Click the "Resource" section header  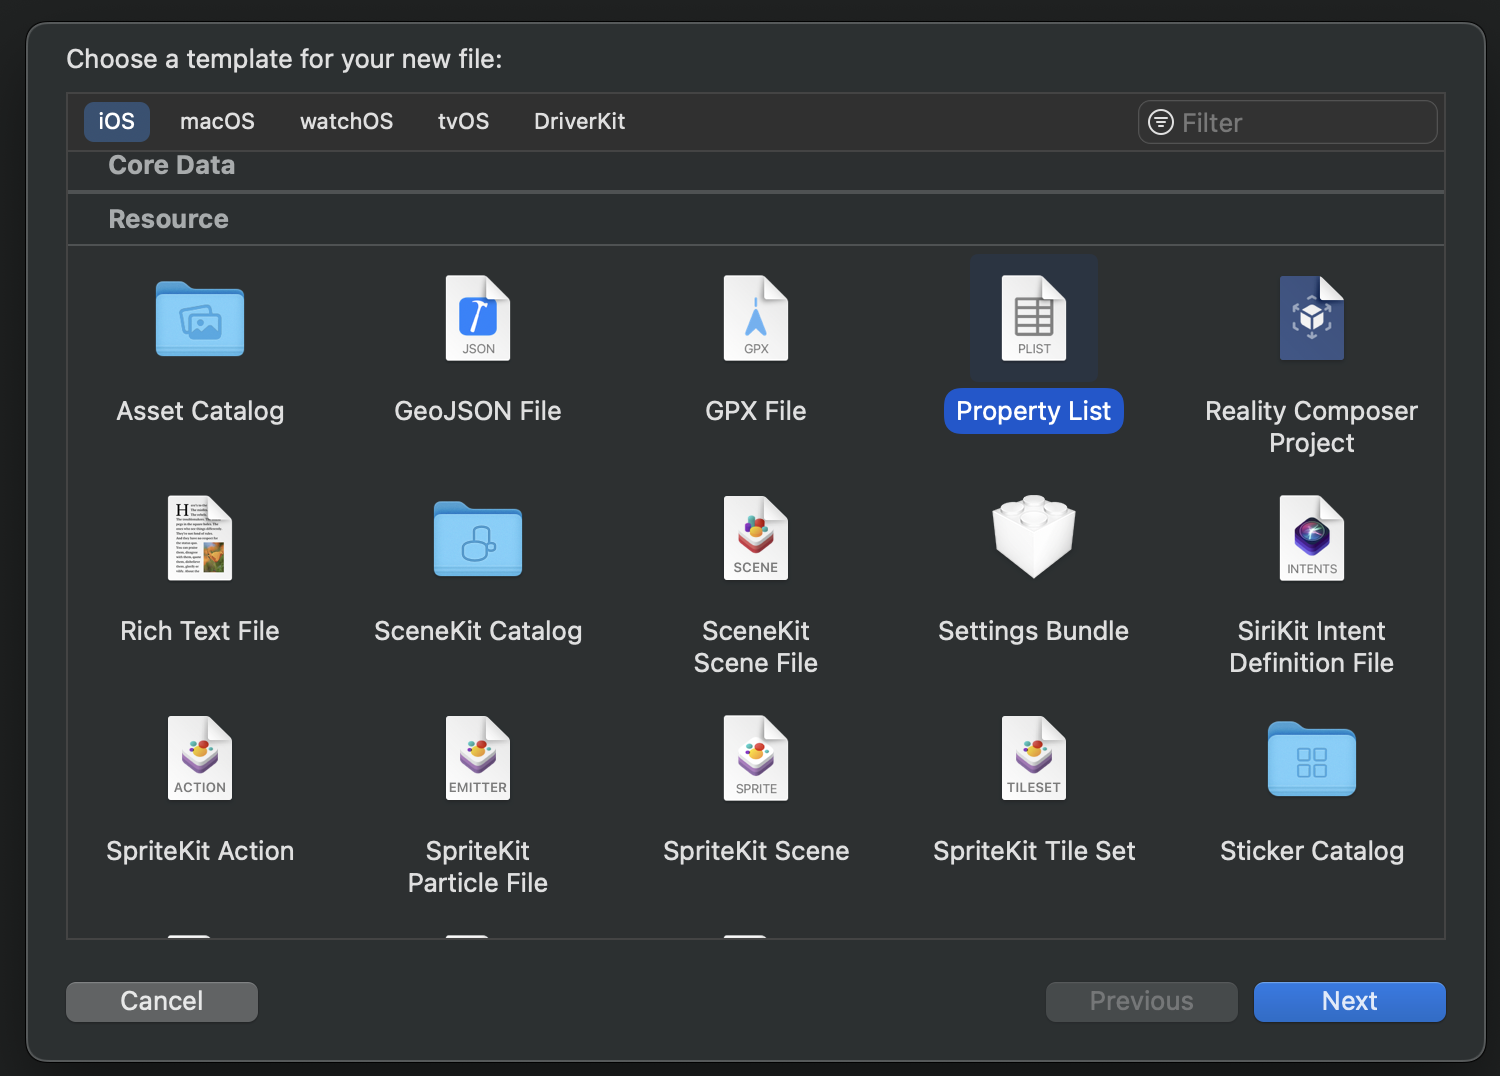pyautogui.click(x=168, y=219)
